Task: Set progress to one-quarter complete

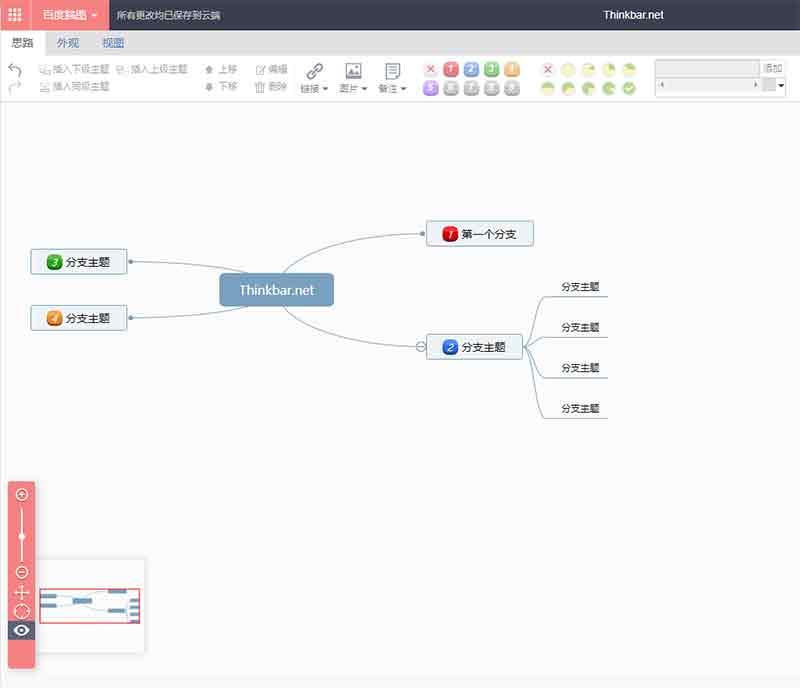Action: [x=609, y=69]
